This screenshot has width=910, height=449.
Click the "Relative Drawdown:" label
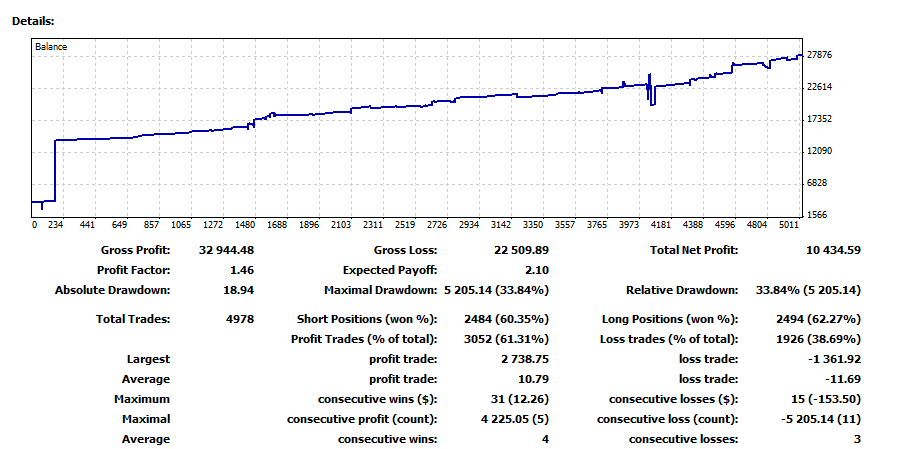681,290
